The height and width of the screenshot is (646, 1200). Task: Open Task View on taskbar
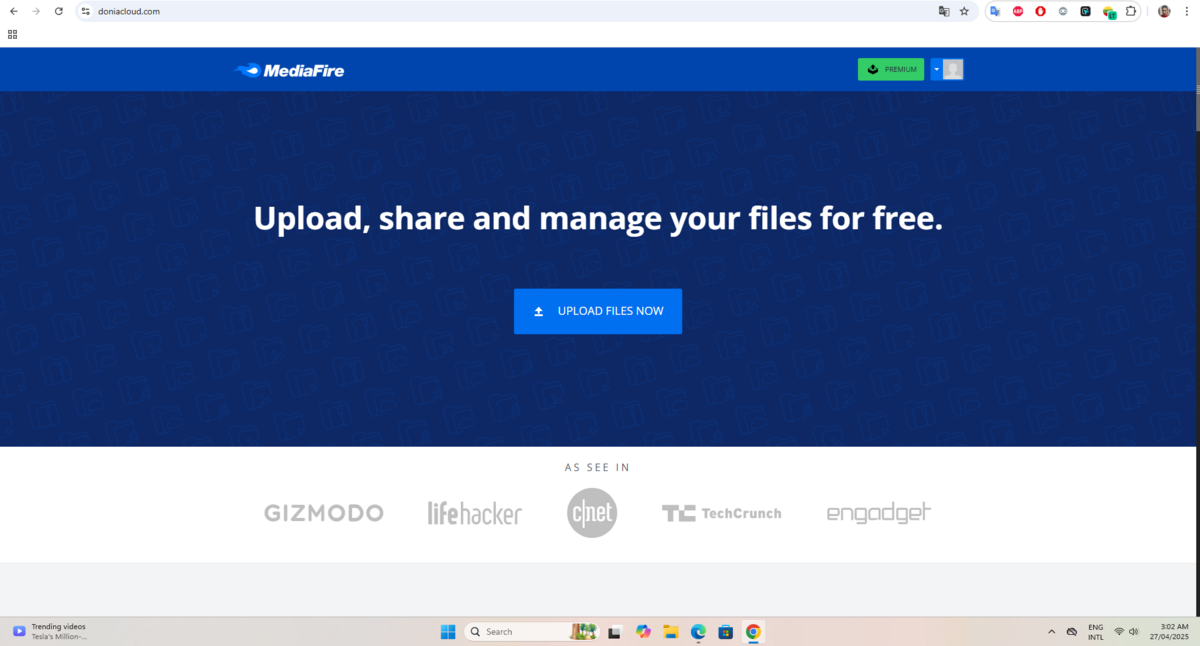(x=615, y=632)
